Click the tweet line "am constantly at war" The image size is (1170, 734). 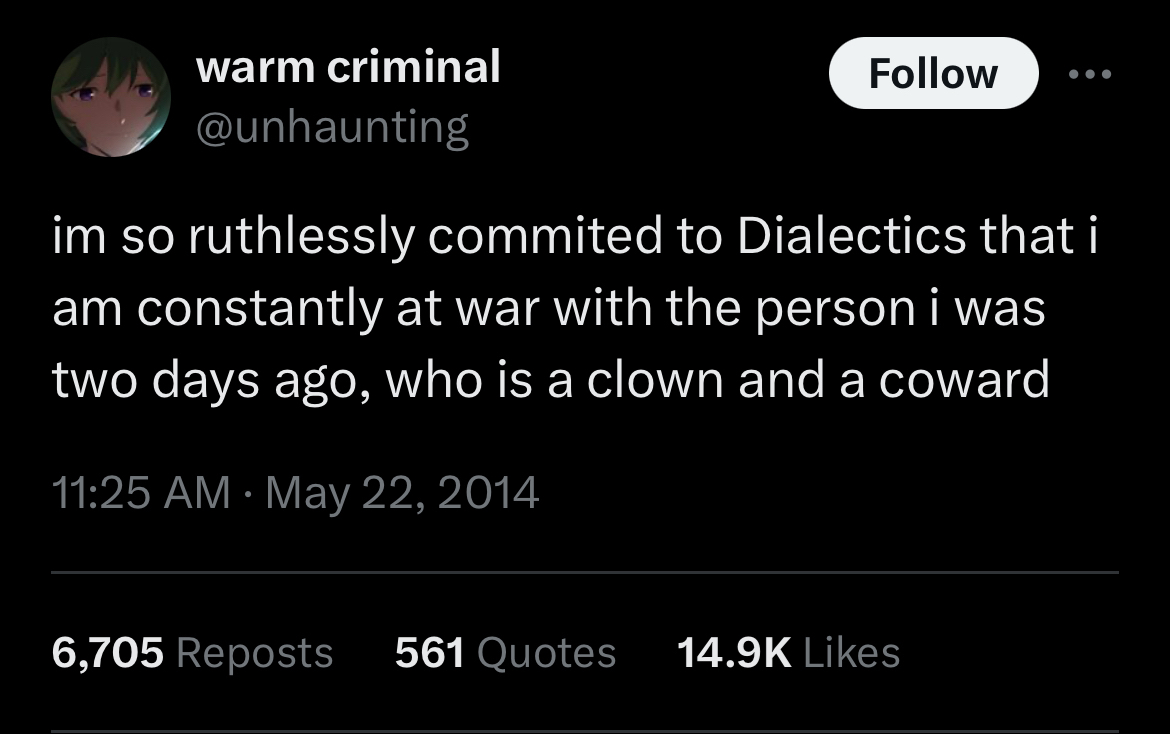click(x=548, y=308)
